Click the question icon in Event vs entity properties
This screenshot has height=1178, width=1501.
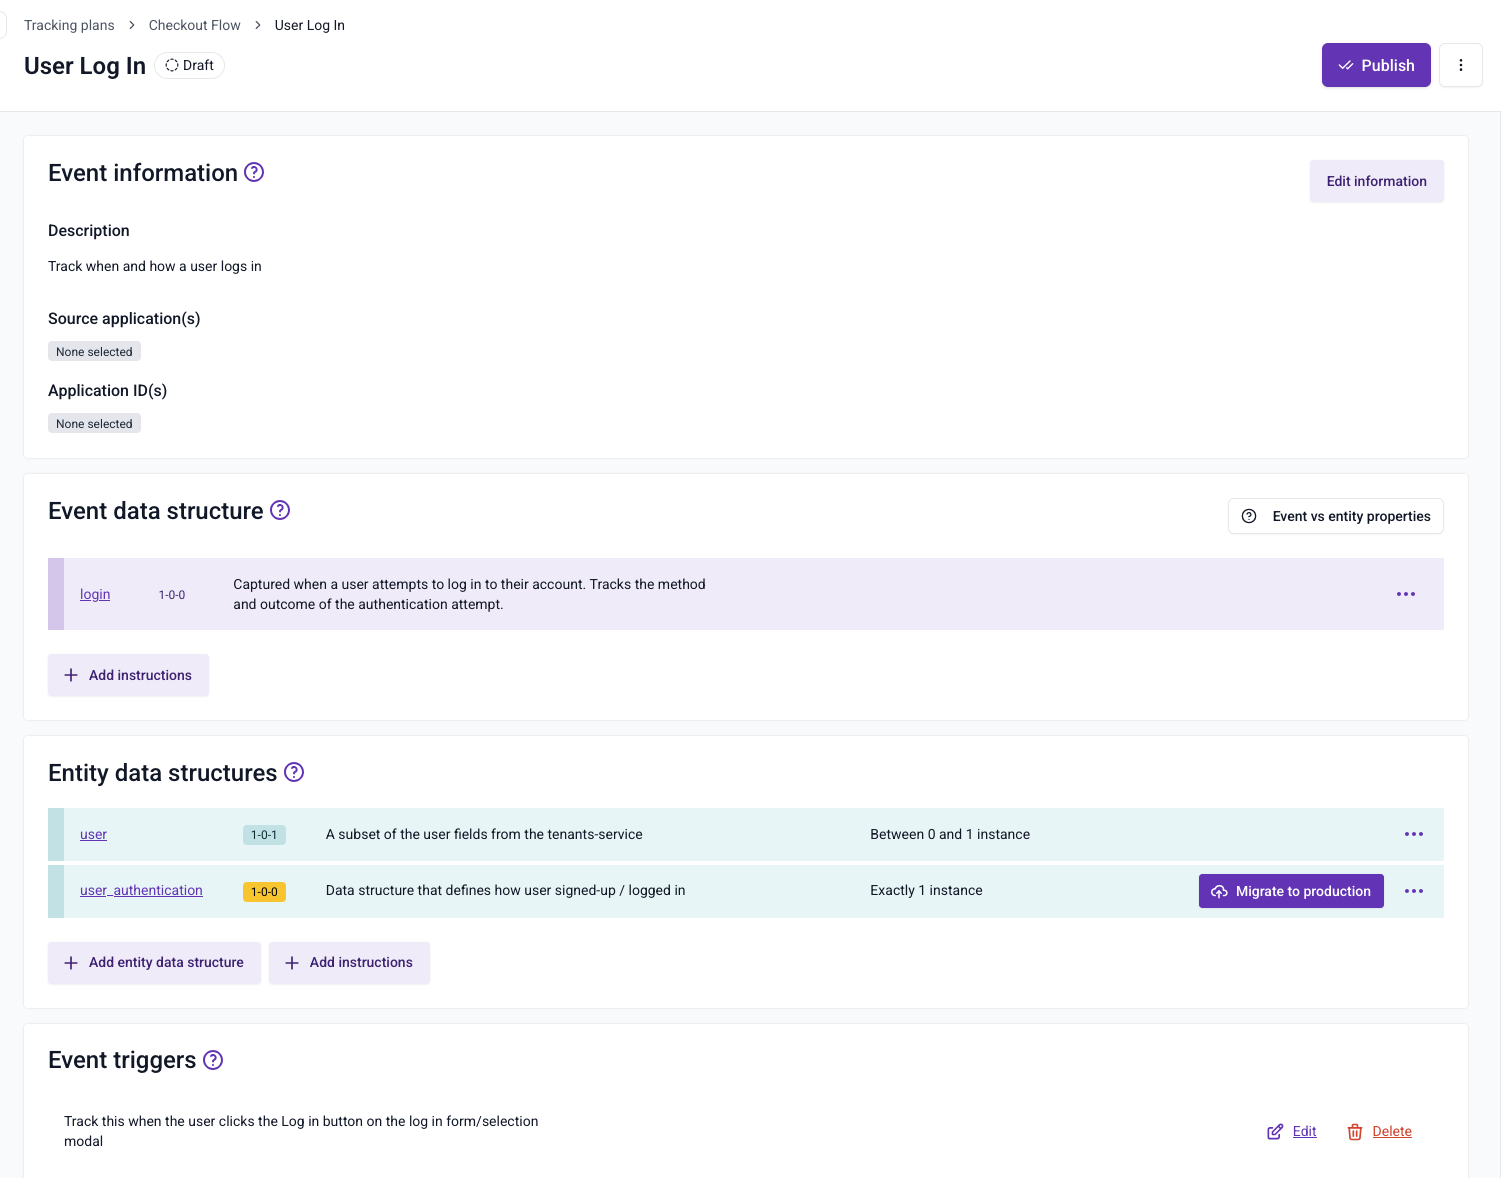coord(1248,515)
